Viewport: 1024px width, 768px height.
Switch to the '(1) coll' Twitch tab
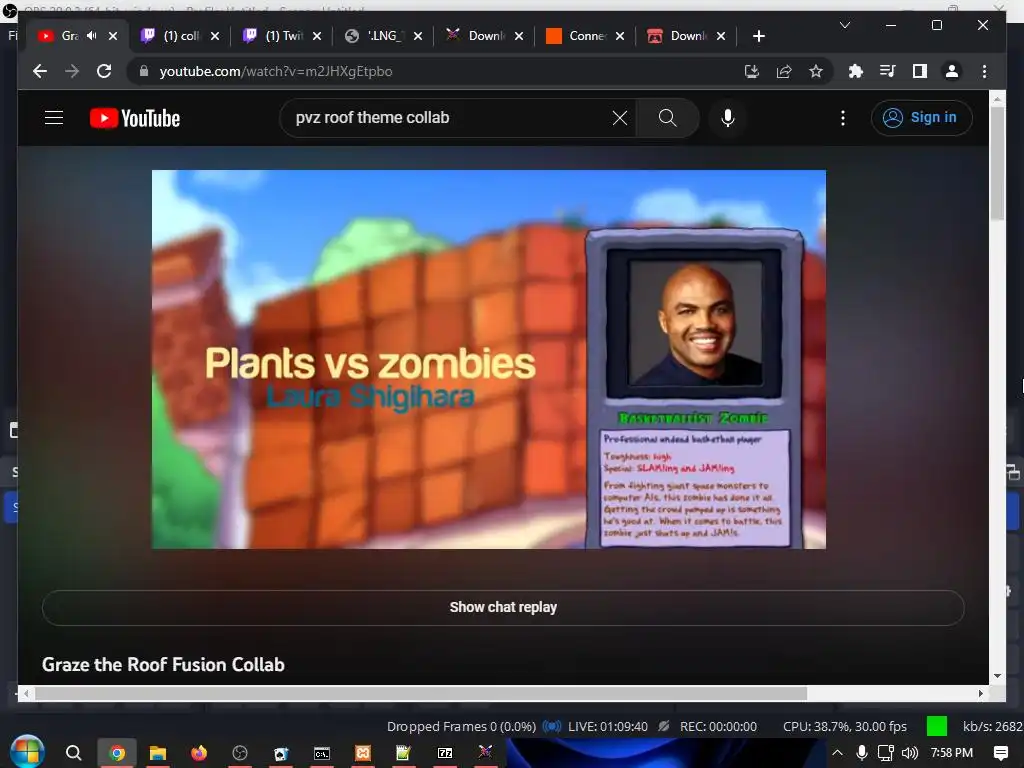coord(180,36)
